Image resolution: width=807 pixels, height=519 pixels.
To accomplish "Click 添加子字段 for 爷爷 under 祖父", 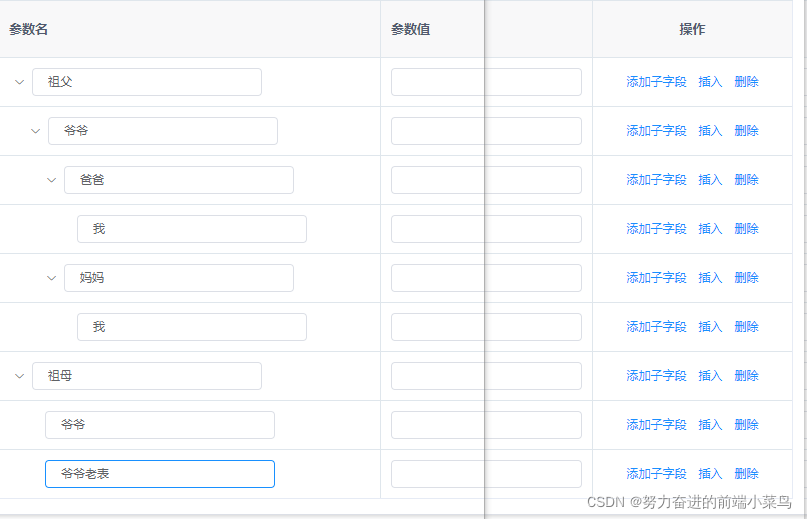I will (656, 131).
